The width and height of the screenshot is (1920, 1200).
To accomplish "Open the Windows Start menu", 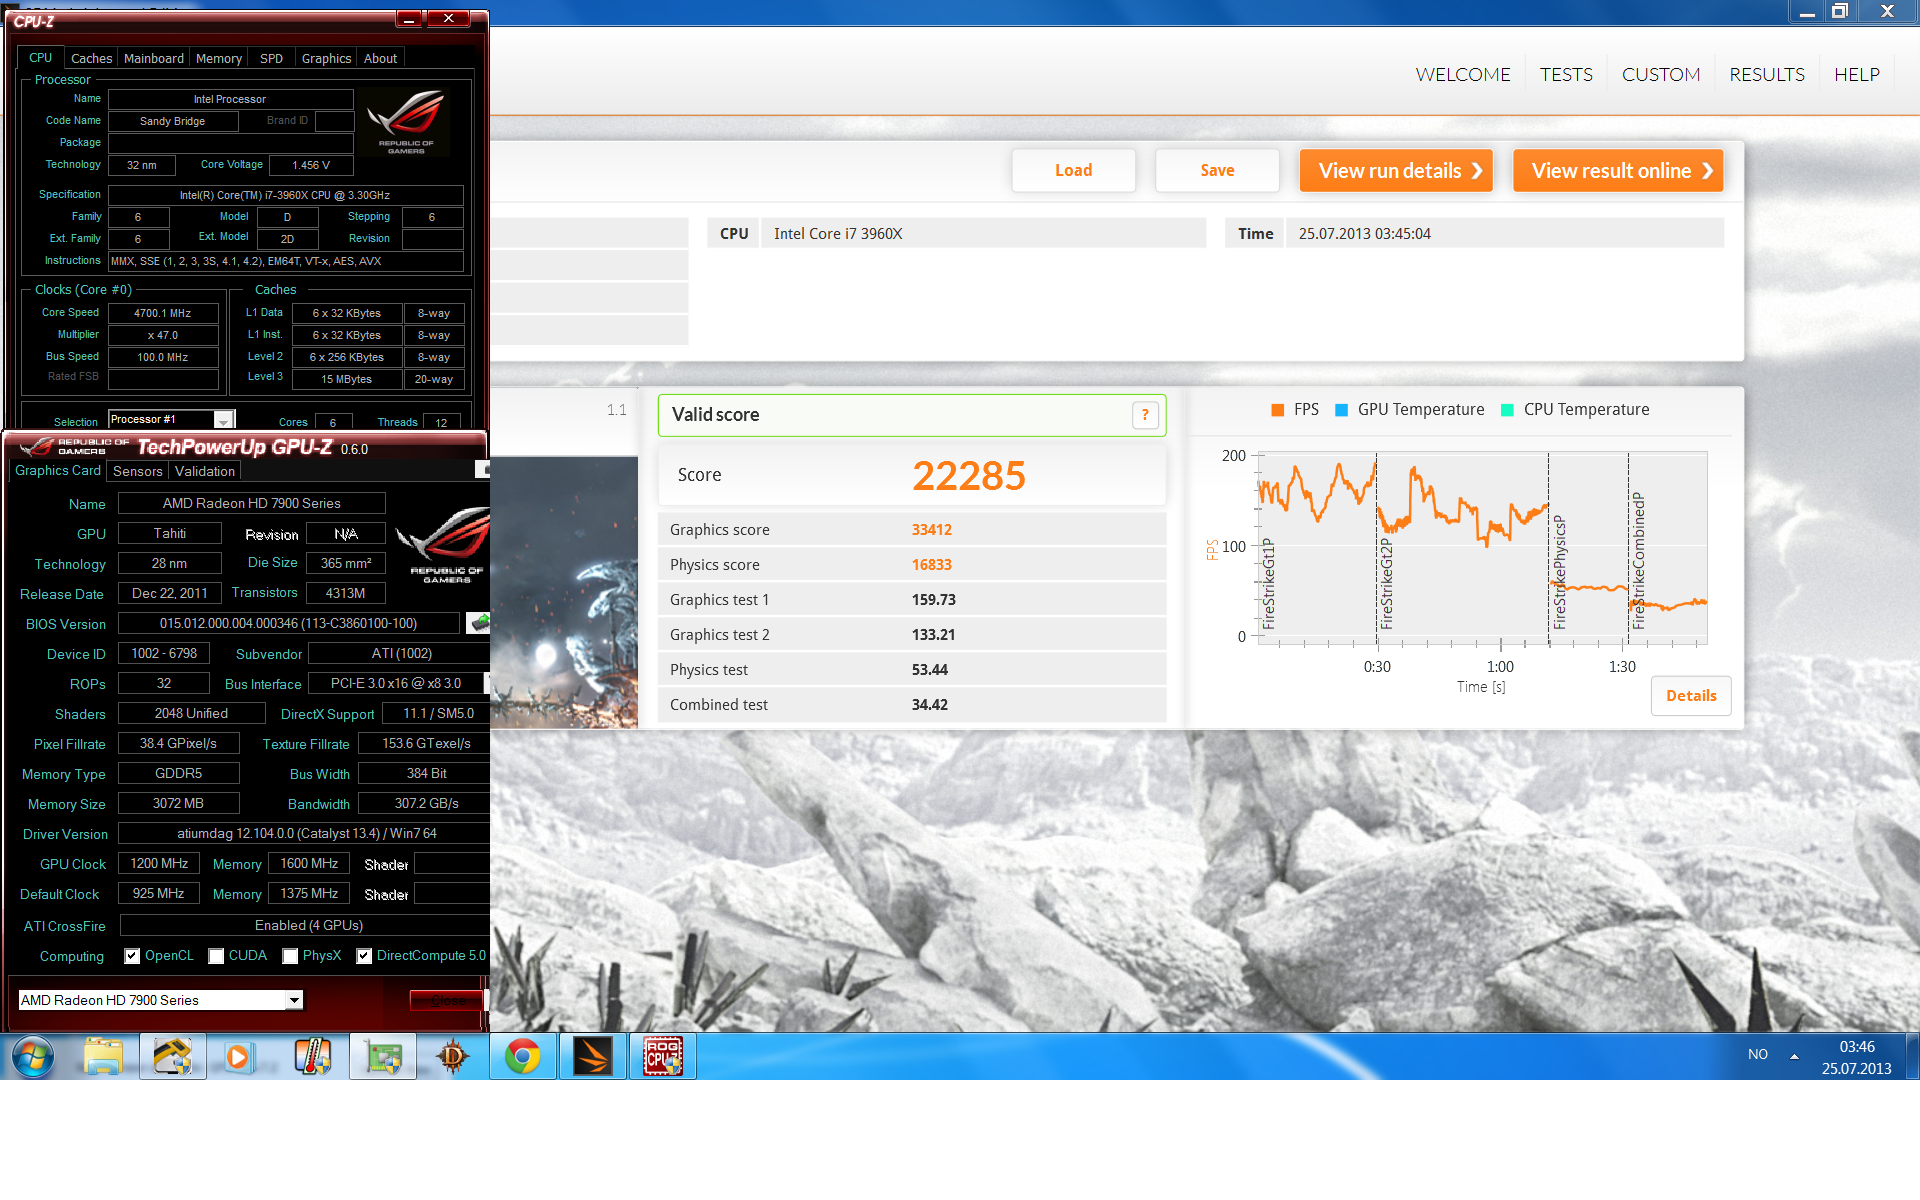I will [33, 1056].
